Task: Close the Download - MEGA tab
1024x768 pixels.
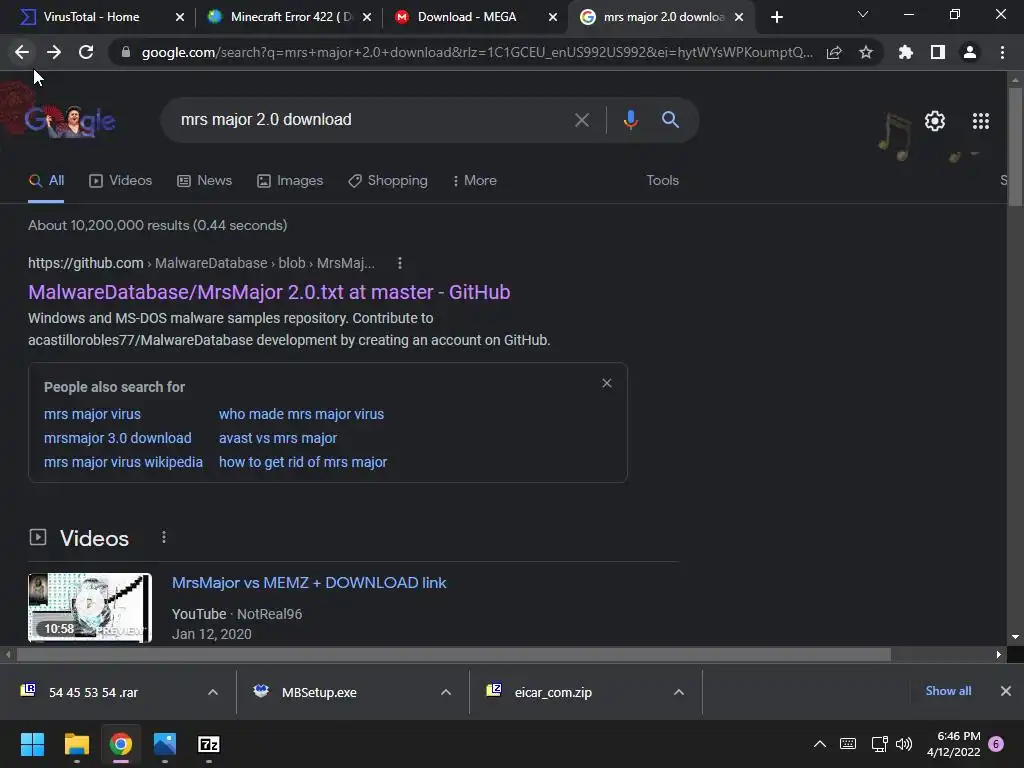Action: coord(553,18)
